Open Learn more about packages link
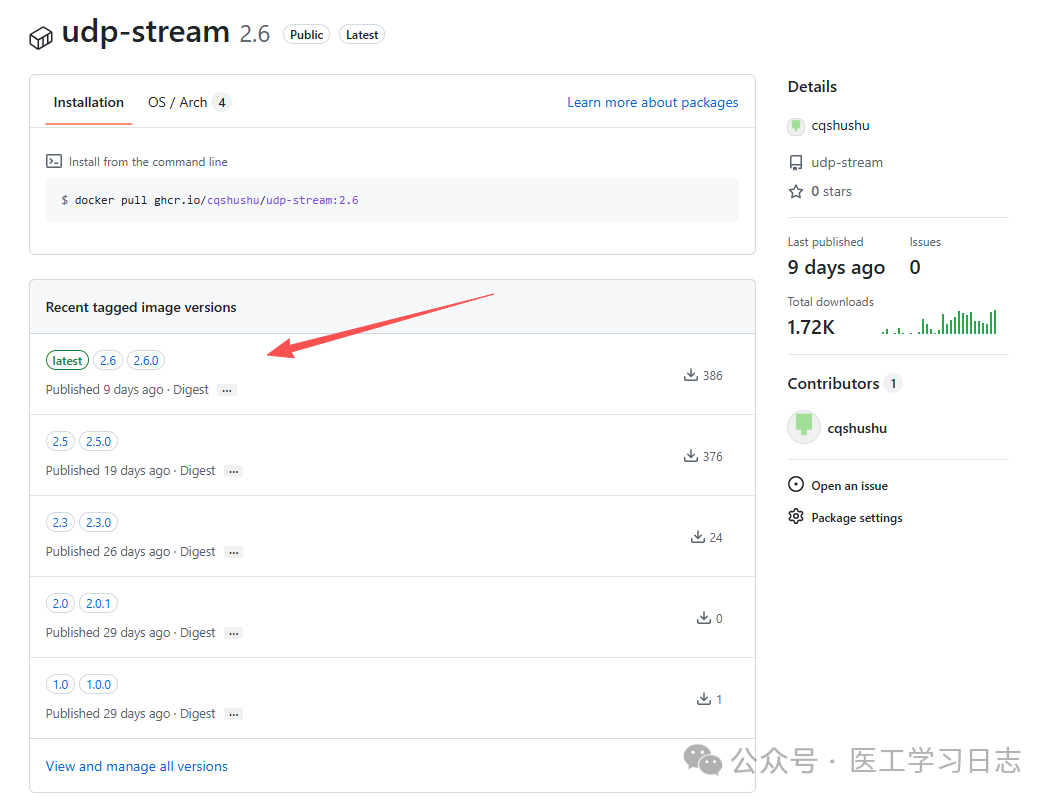The height and width of the screenshot is (803, 1055). tap(652, 102)
